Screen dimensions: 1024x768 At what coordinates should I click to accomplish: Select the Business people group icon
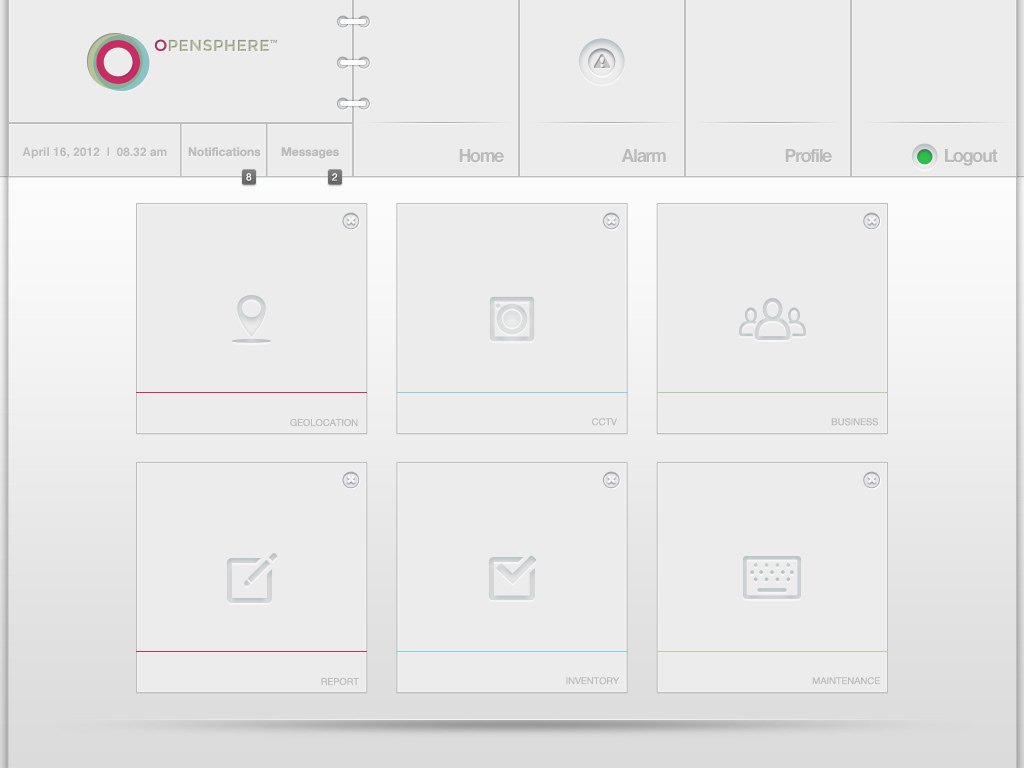pos(772,319)
